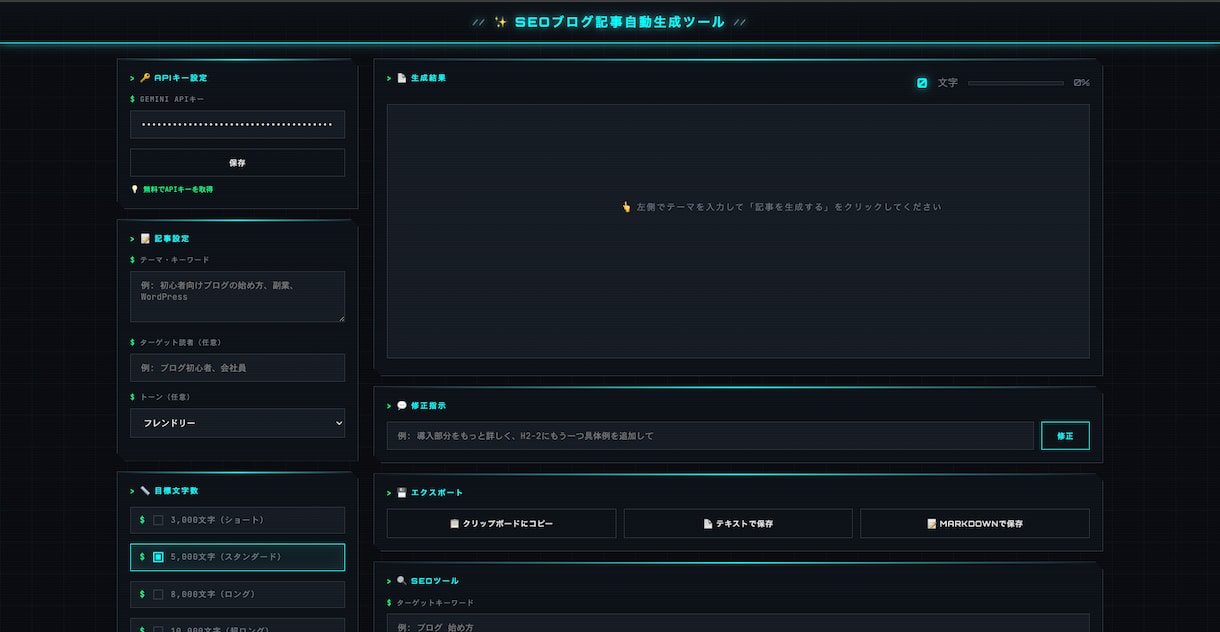Click テキストで保存 button
The width and height of the screenshot is (1220, 632).
point(738,524)
